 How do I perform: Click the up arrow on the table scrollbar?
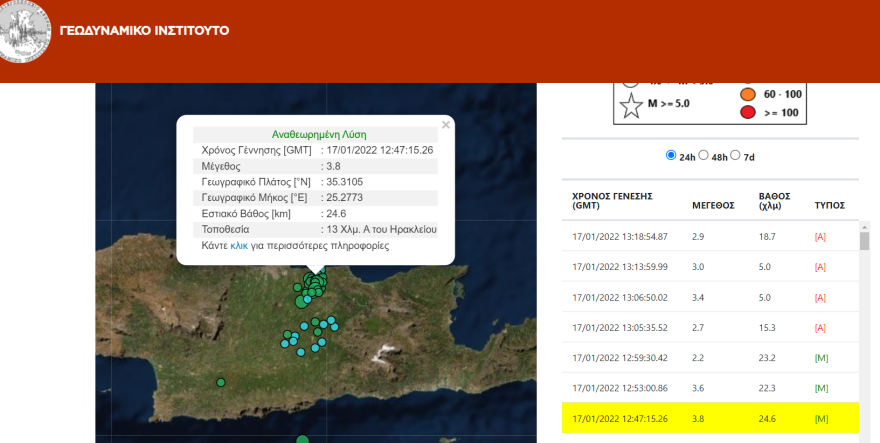(x=864, y=228)
